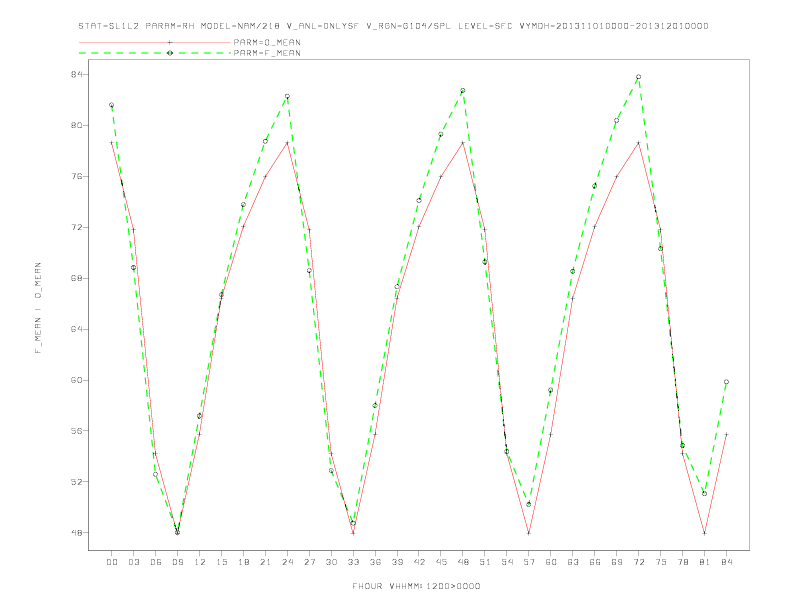This screenshot has height=612, width=792.
Task: Click the x-axis tick label 06
Action: tap(156, 562)
